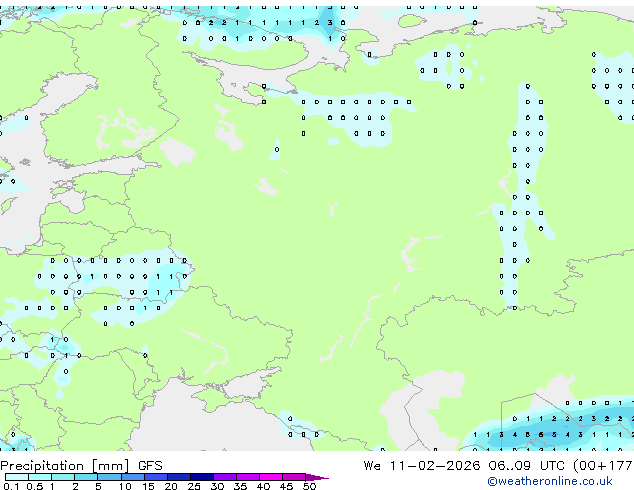Click the '(00+177' forecast offset text
The height and width of the screenshot is (490, 634).
point(602,466)
